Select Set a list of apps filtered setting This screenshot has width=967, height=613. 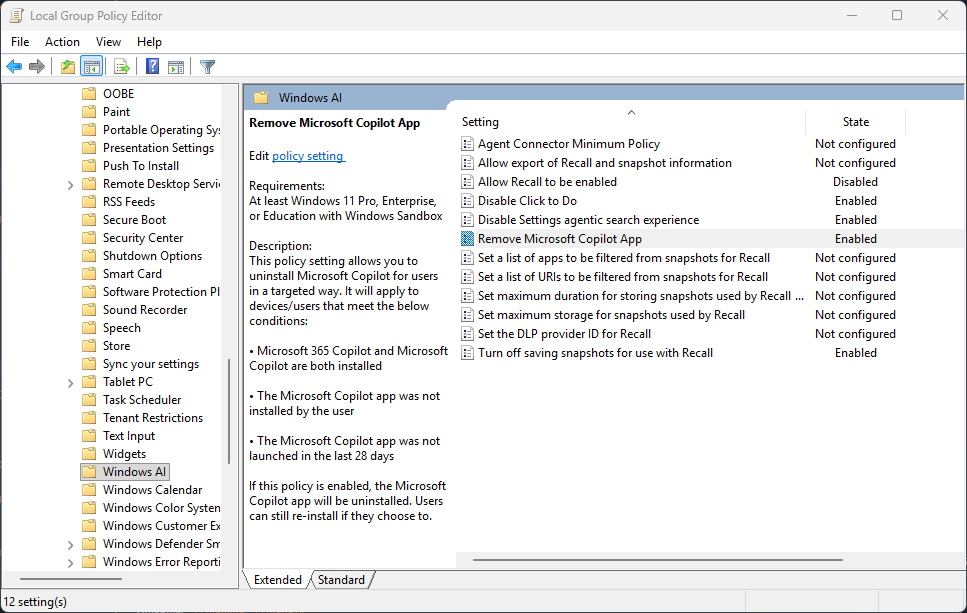pos(623,258)
